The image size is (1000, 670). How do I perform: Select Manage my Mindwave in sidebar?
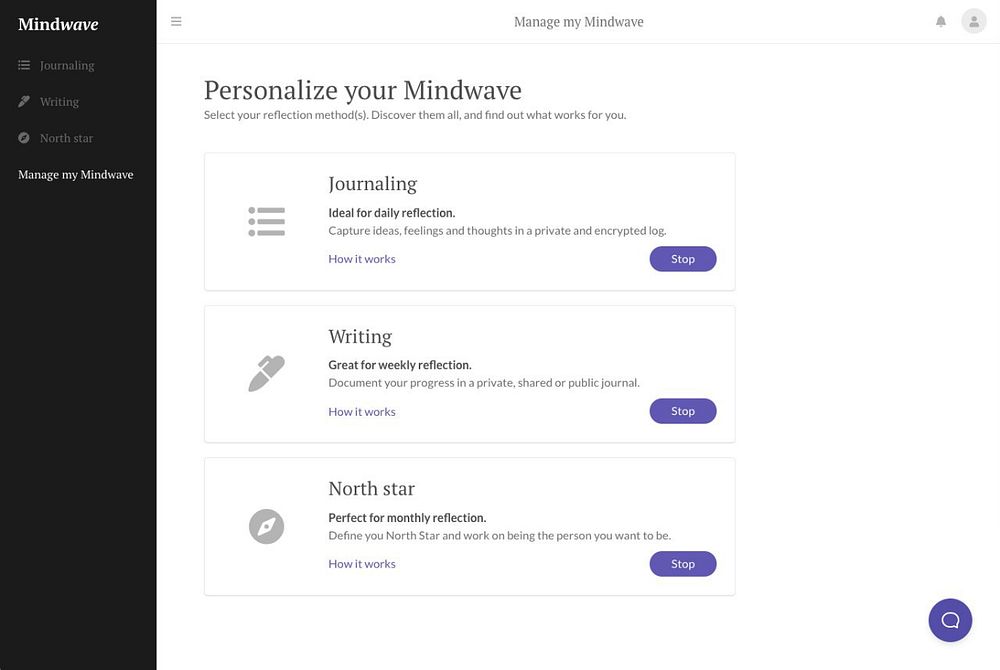[75, 175]
